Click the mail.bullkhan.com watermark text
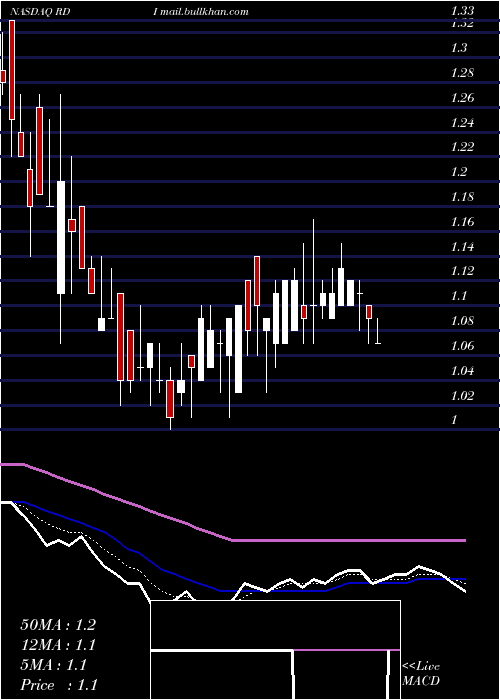Screen dimensions: 500x700 [x=204, y=12]
